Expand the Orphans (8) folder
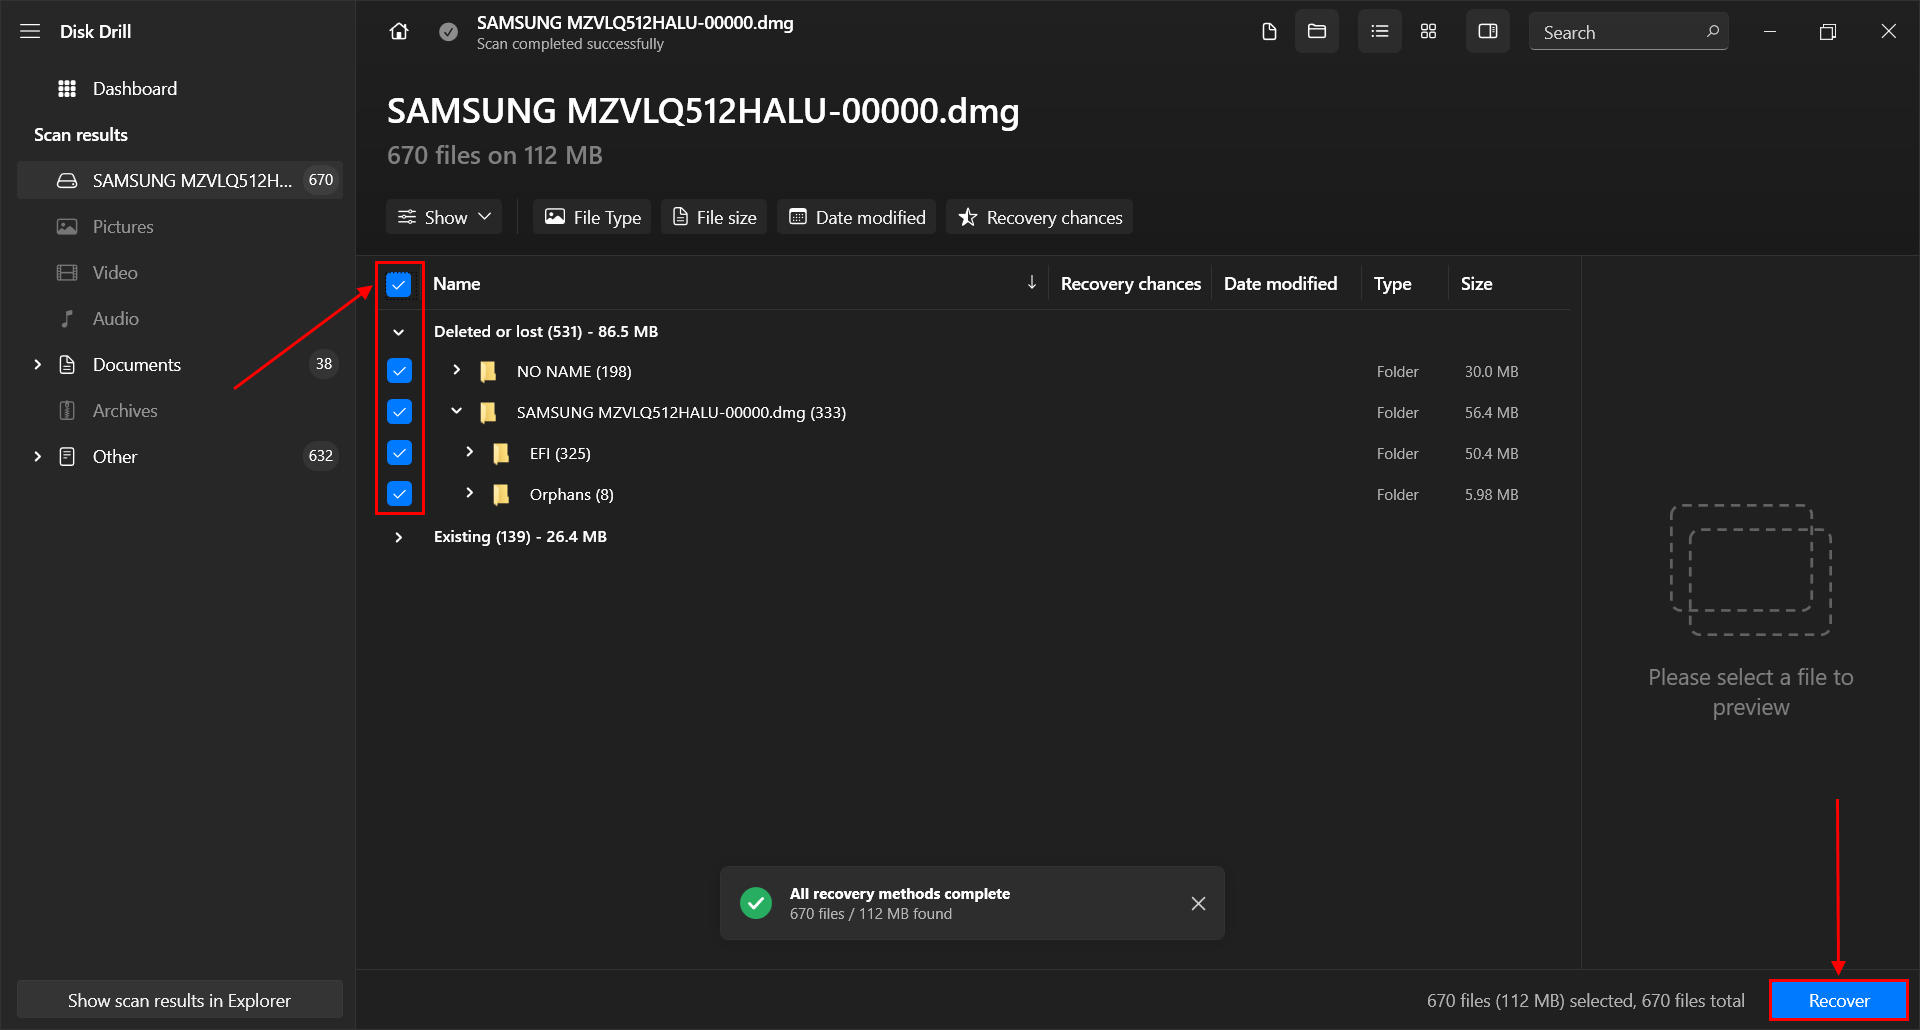1920x1030 pixels. coord(469,493)
